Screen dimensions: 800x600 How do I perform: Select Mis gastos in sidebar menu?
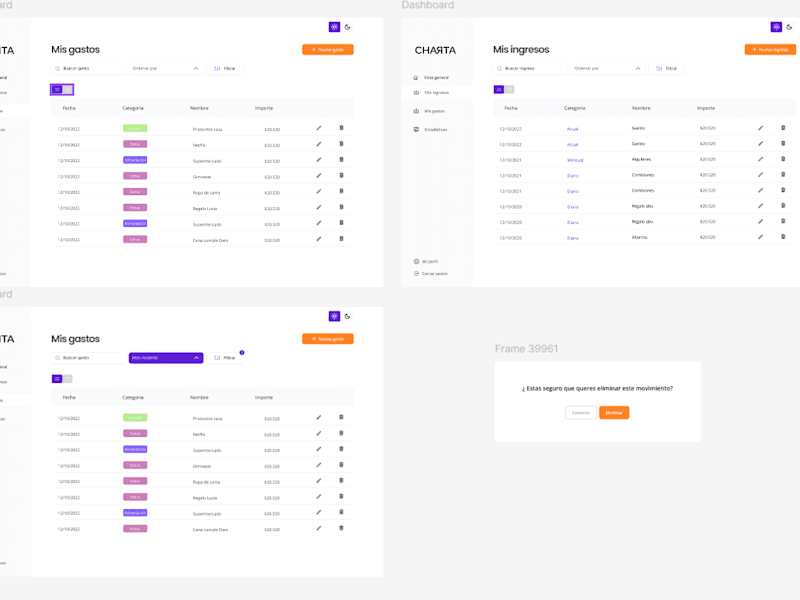click(435, 111)
